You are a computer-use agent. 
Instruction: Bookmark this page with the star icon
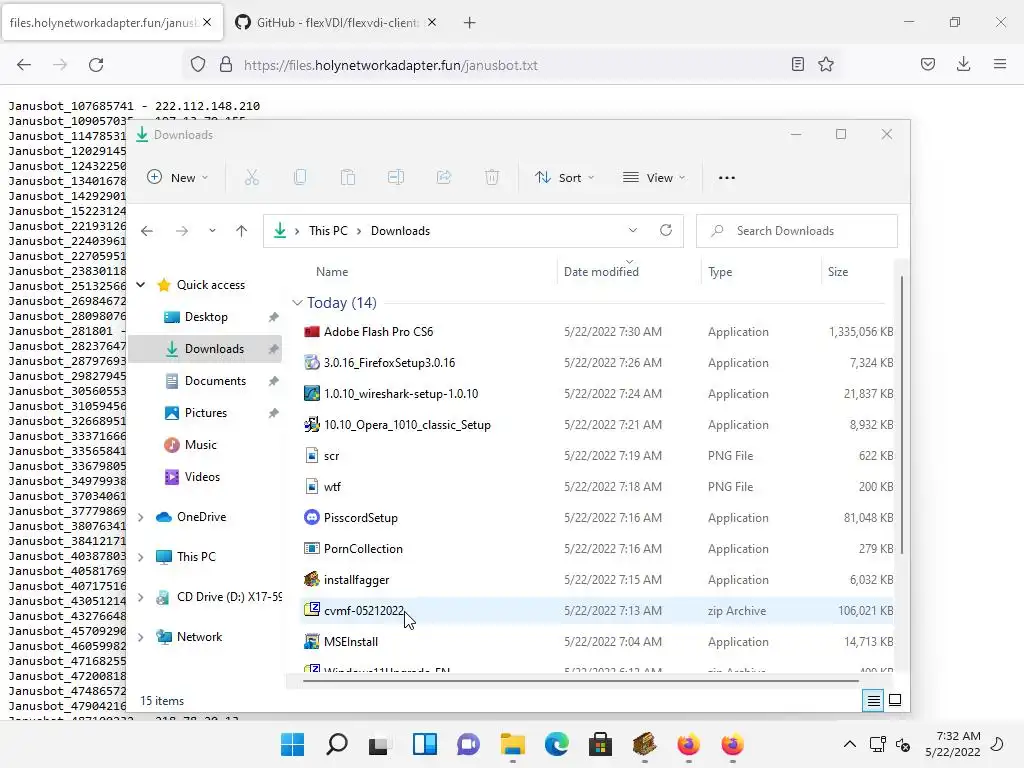click(x=826, y=64)
